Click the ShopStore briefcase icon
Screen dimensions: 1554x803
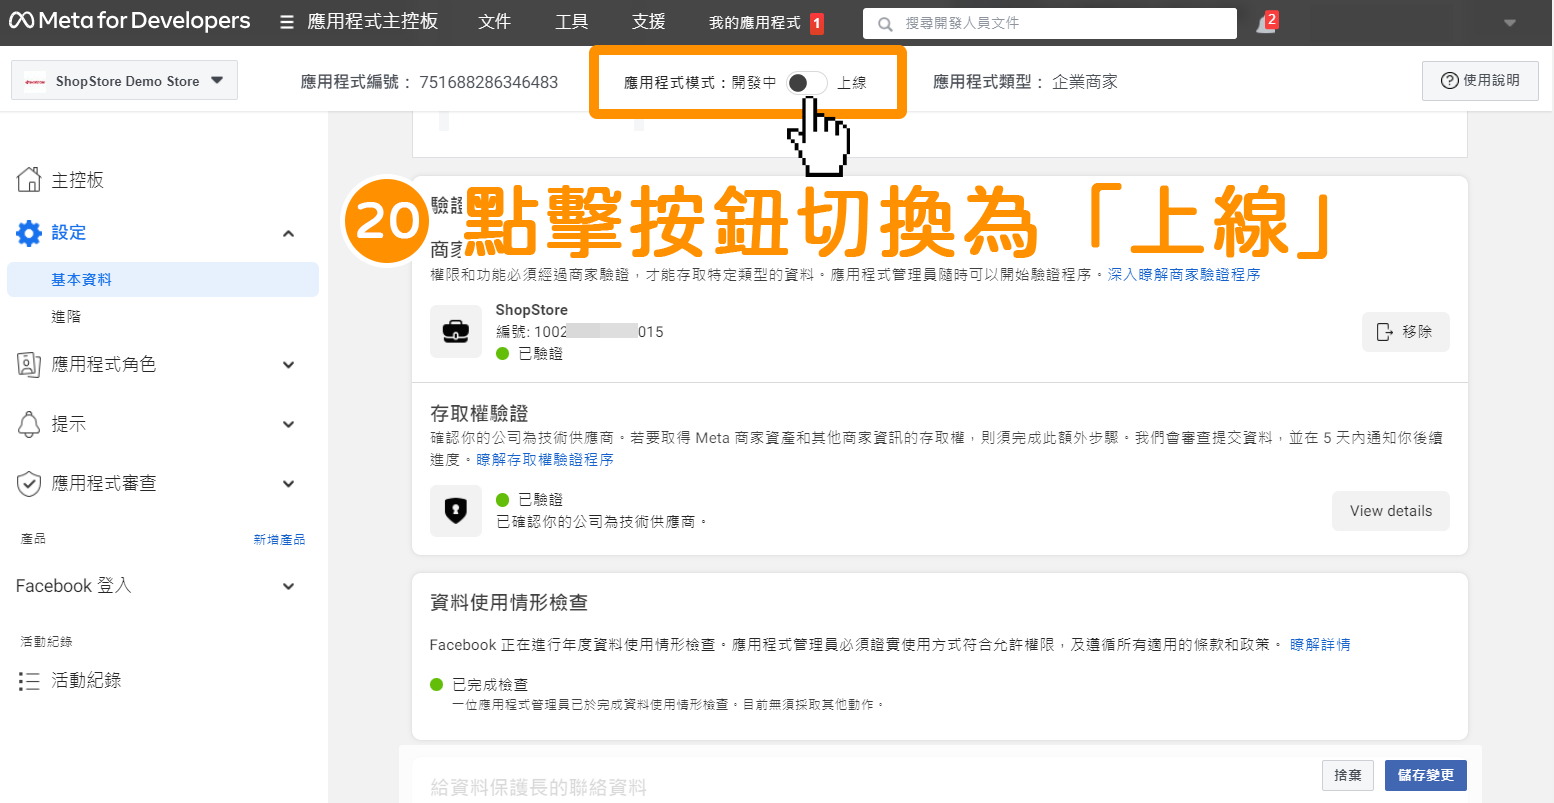coord(456,332)
